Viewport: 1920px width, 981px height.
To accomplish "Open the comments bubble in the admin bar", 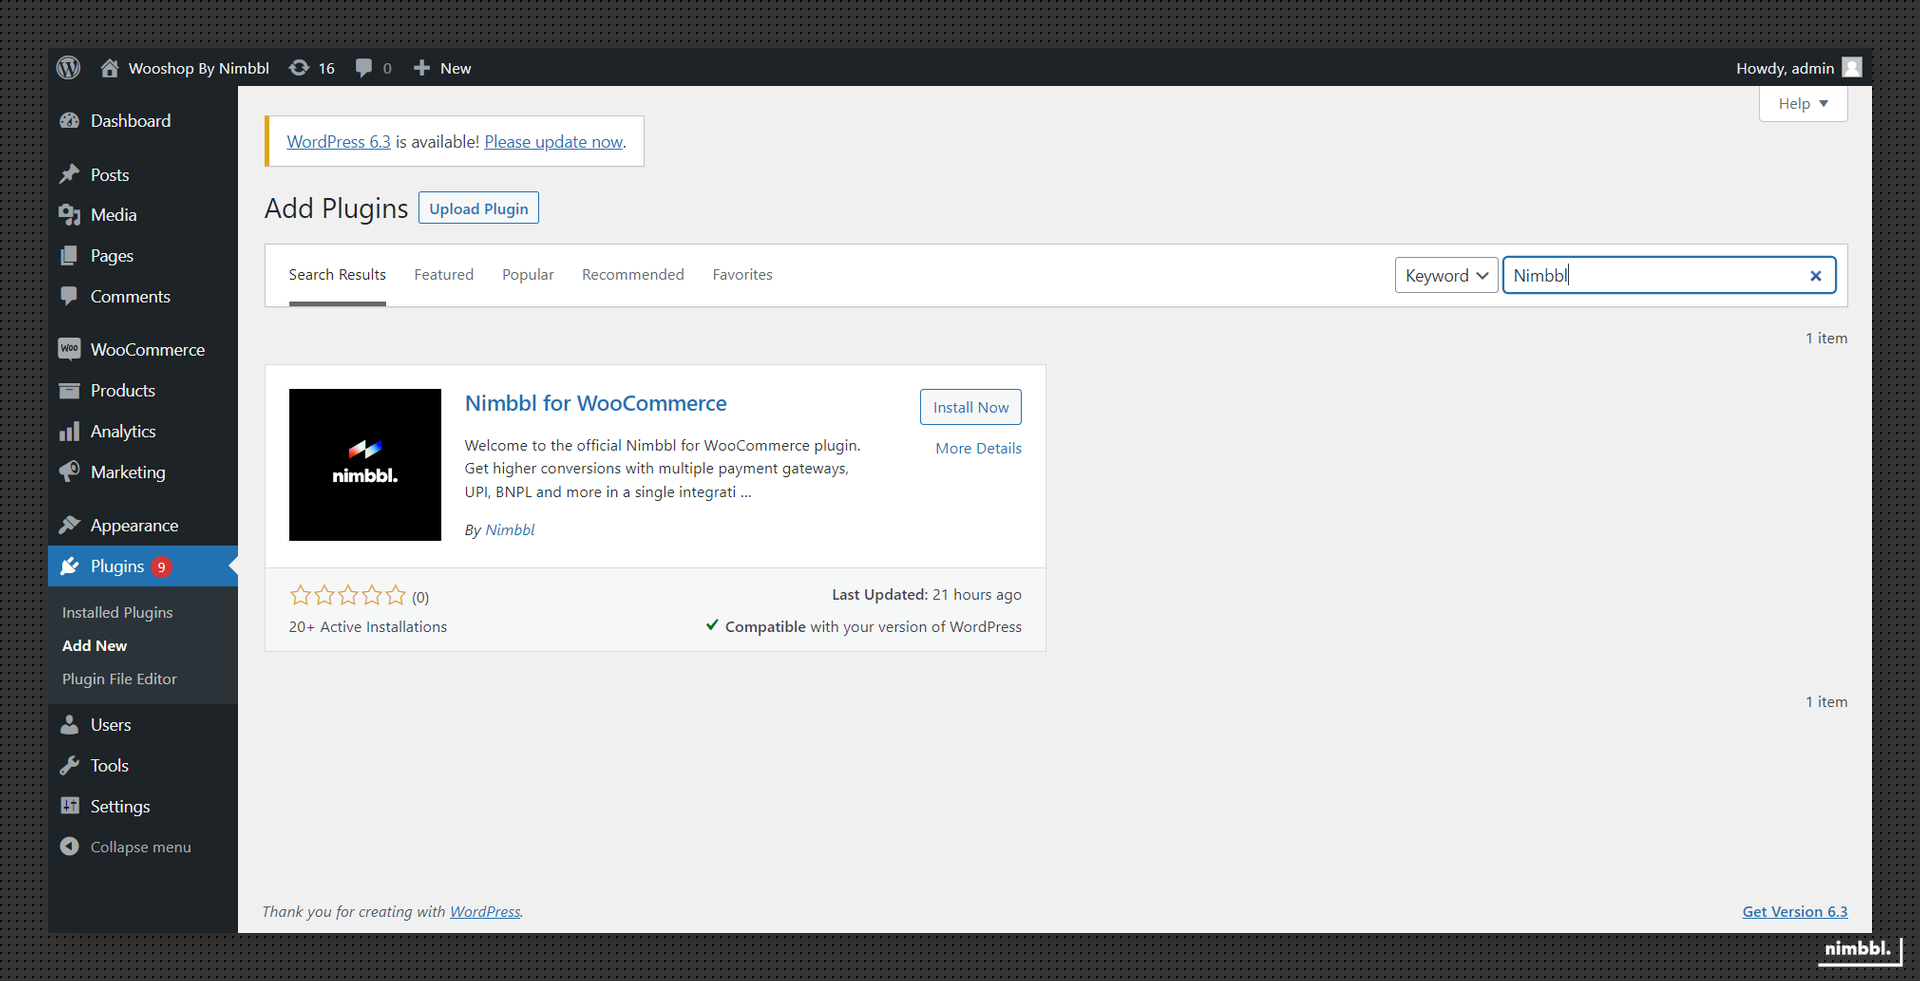I will (364, 67).
